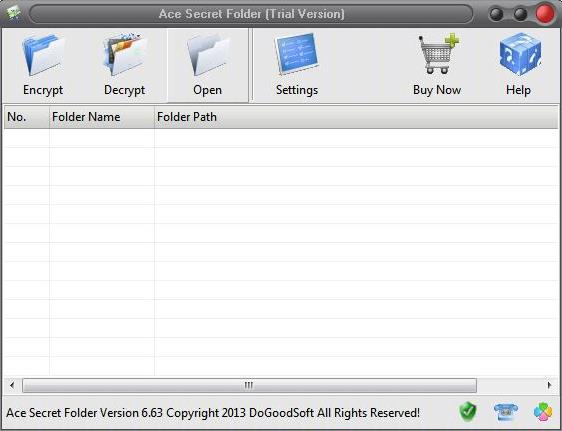Screen dimensions: 562x431
Task: Click the colorful clover icon in status bar
Action: (x=543, y=412)
